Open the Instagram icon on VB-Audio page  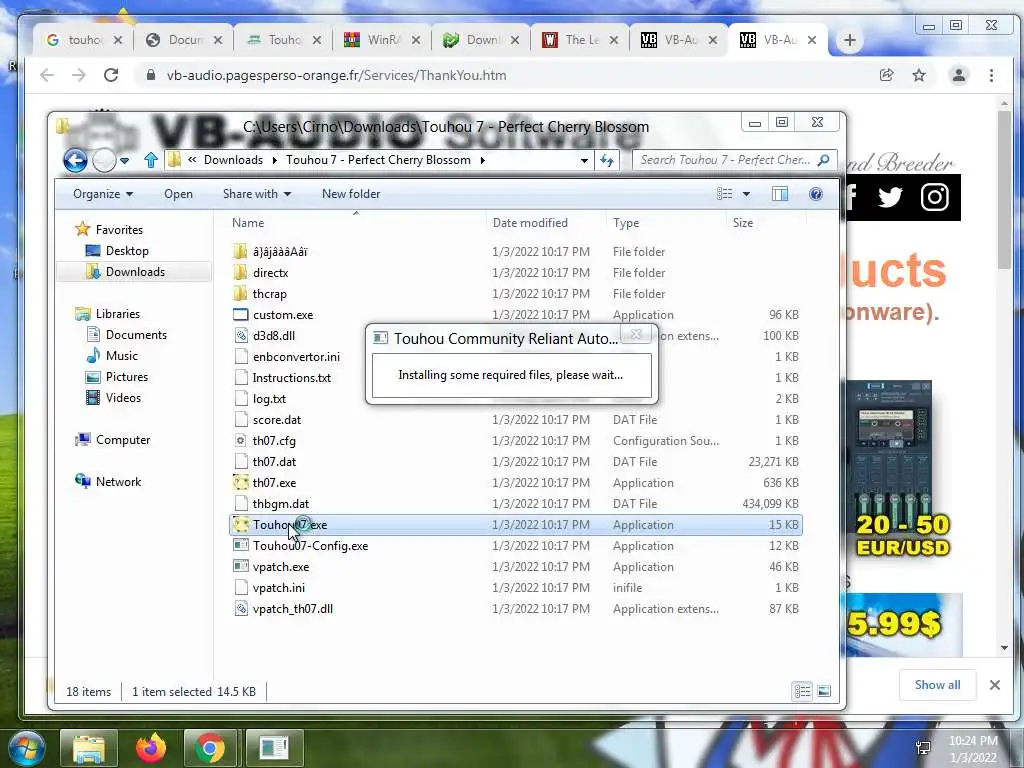(935, 197)
